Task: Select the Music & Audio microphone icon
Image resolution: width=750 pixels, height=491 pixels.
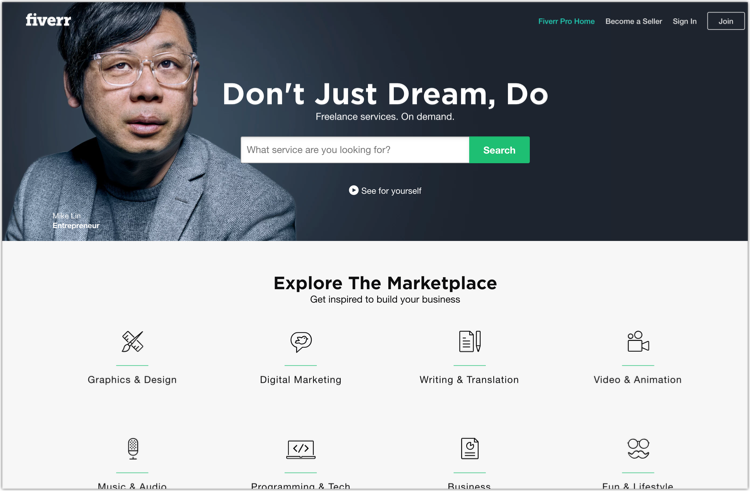Action: point(132,448)
